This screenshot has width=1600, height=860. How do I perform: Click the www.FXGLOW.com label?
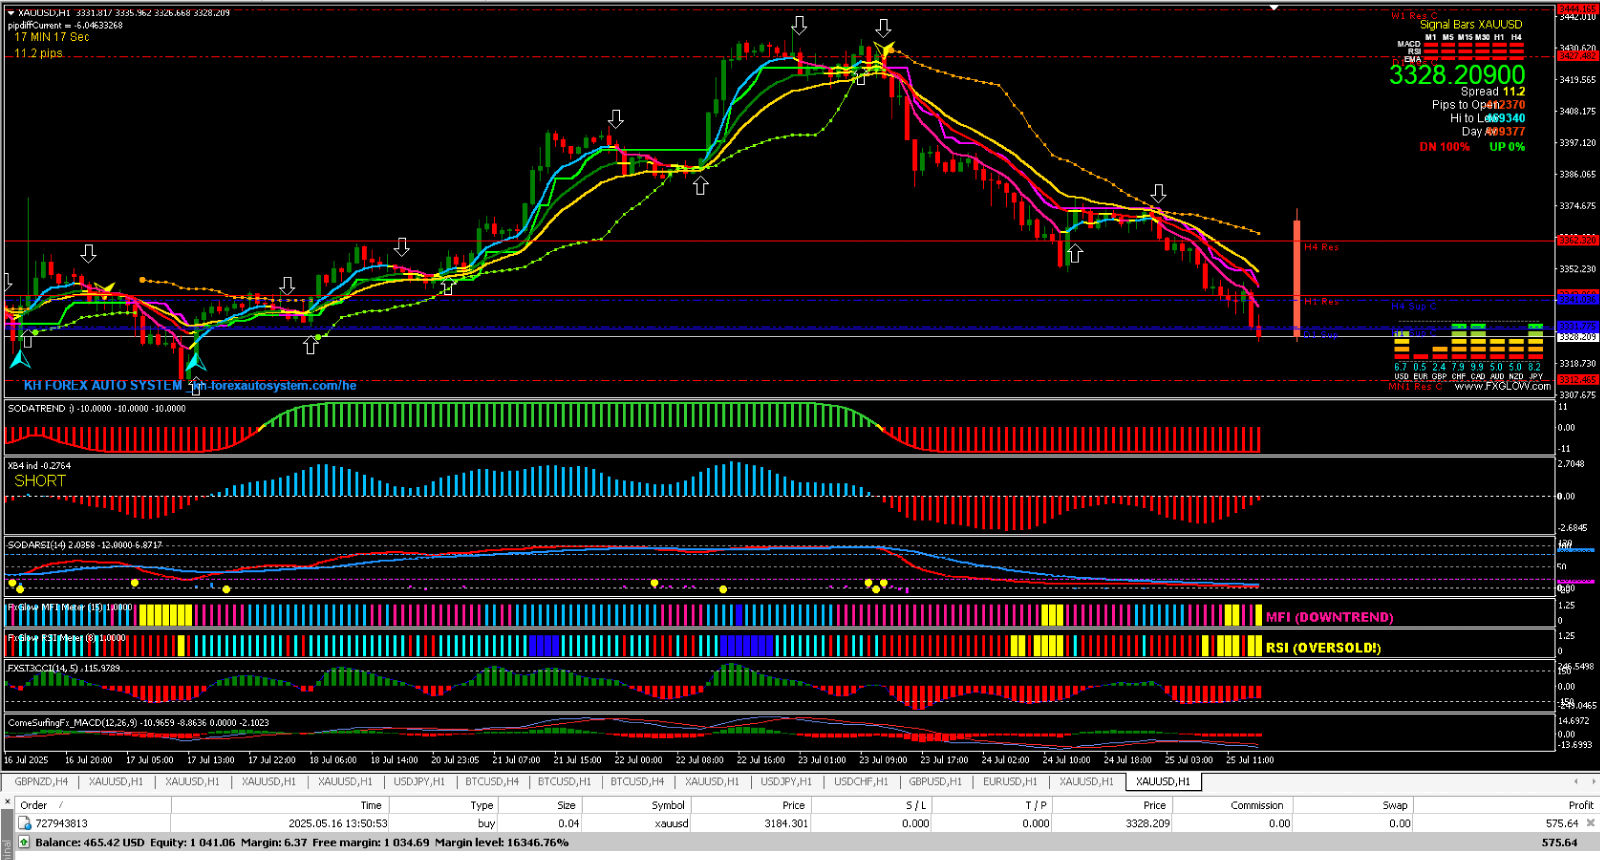click(1502, 386)
